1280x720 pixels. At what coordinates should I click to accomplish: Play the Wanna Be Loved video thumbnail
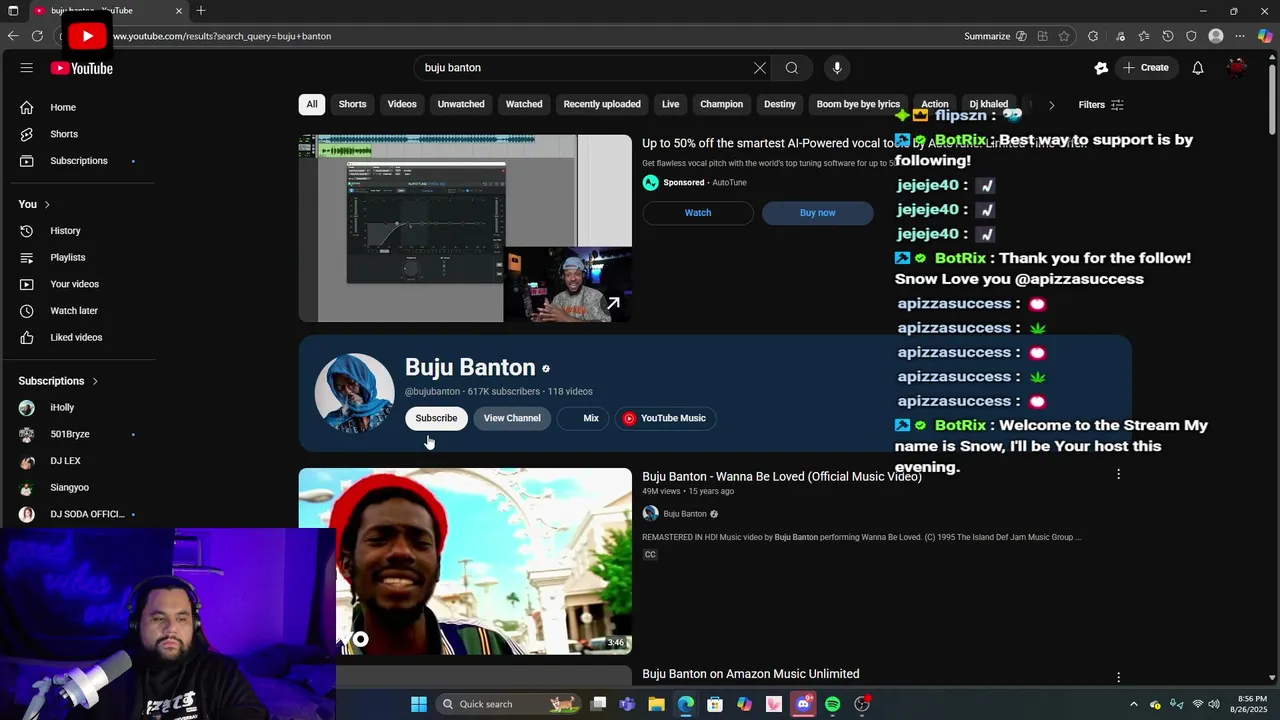pyautogui.click(x=465, y=561)
